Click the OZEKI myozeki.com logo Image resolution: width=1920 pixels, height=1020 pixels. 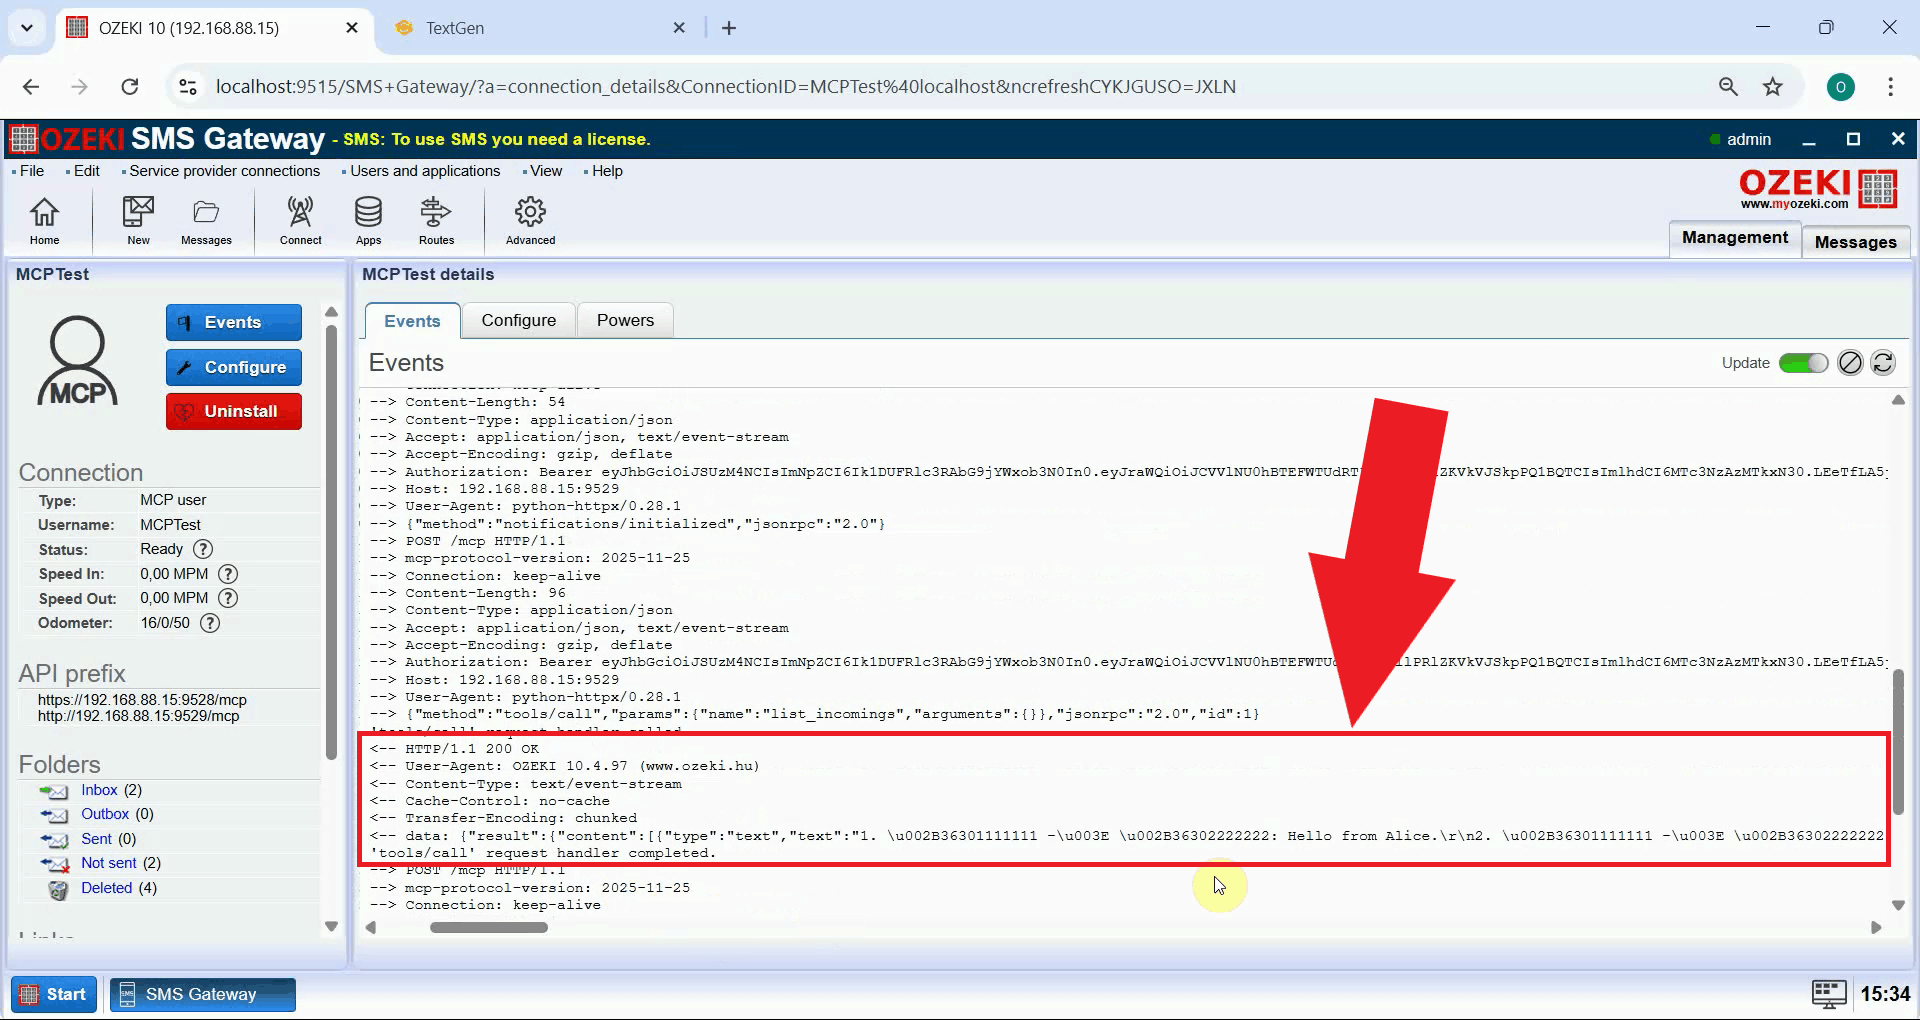1818,188
